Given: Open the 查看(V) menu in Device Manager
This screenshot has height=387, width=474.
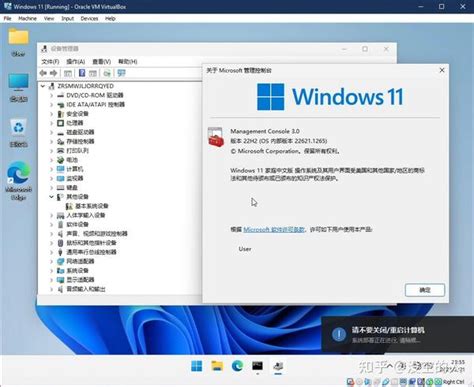Looking at the screenshot, I should click(102, 62).
